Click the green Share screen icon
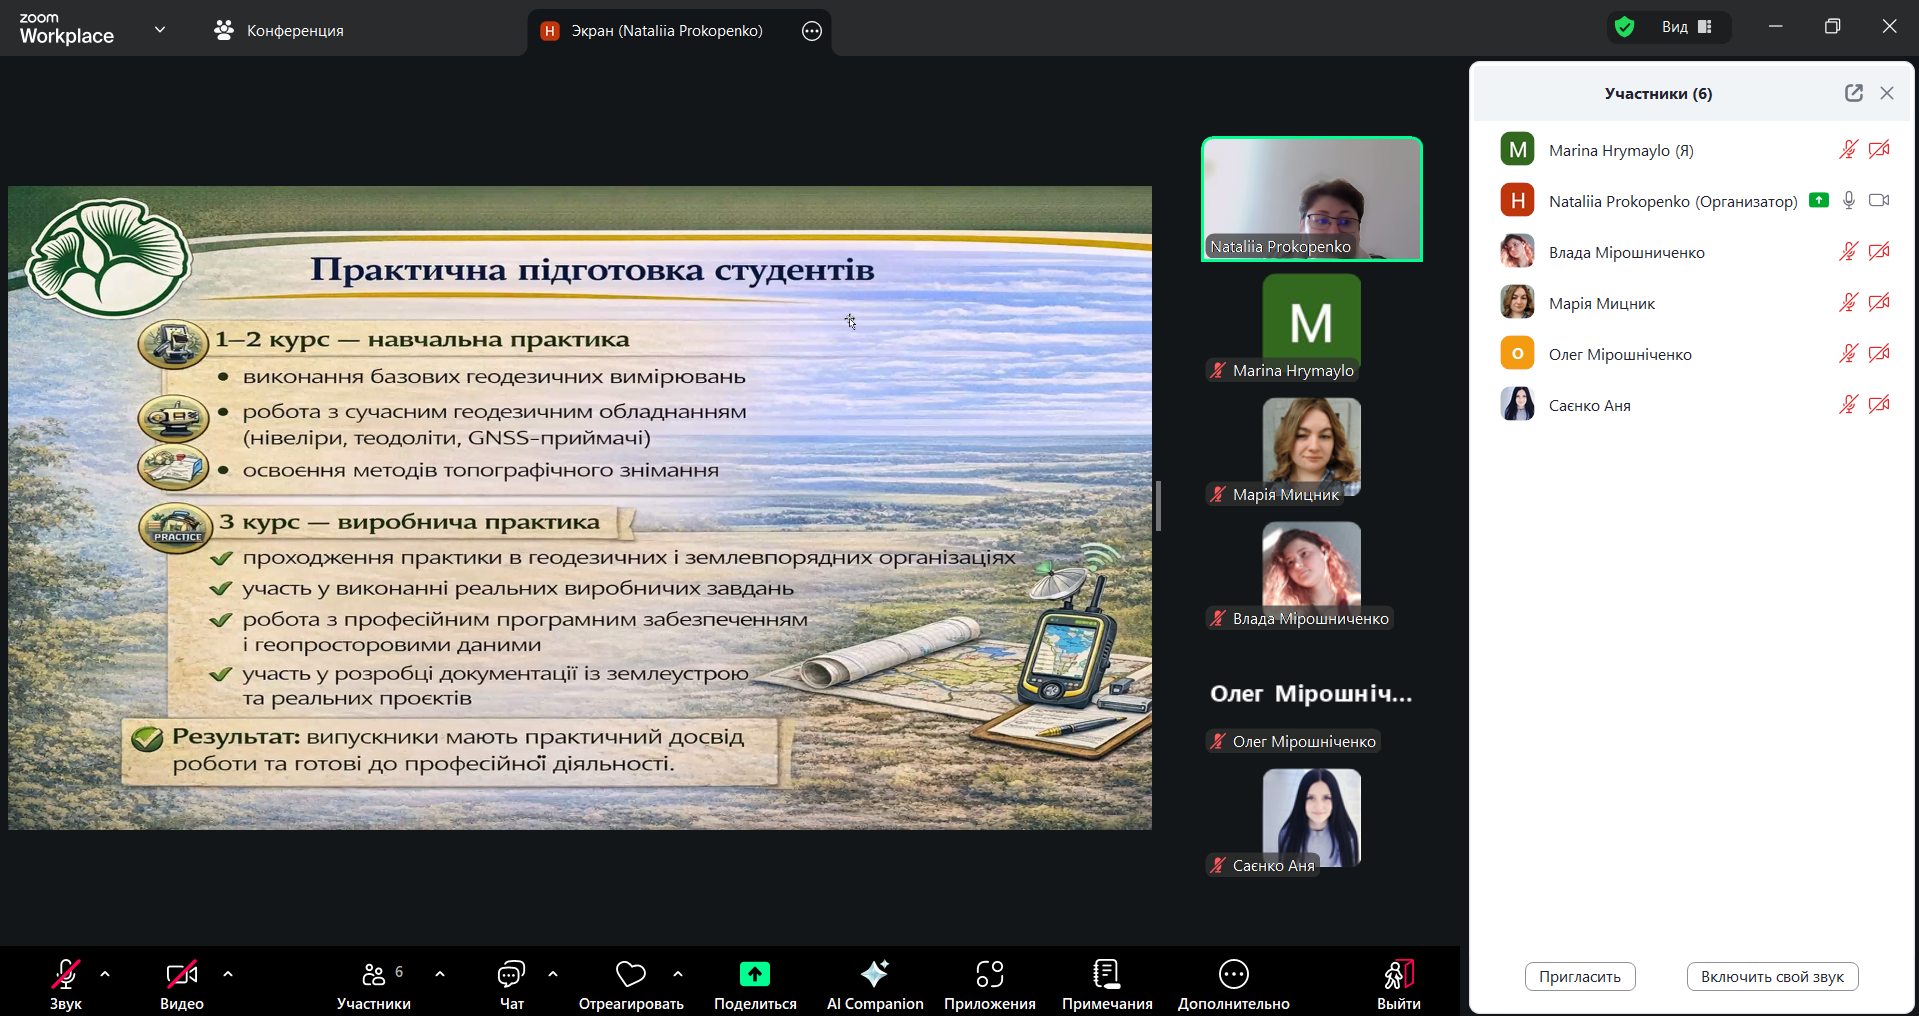Screen dimensions: 1919x1016 (755, 974)
